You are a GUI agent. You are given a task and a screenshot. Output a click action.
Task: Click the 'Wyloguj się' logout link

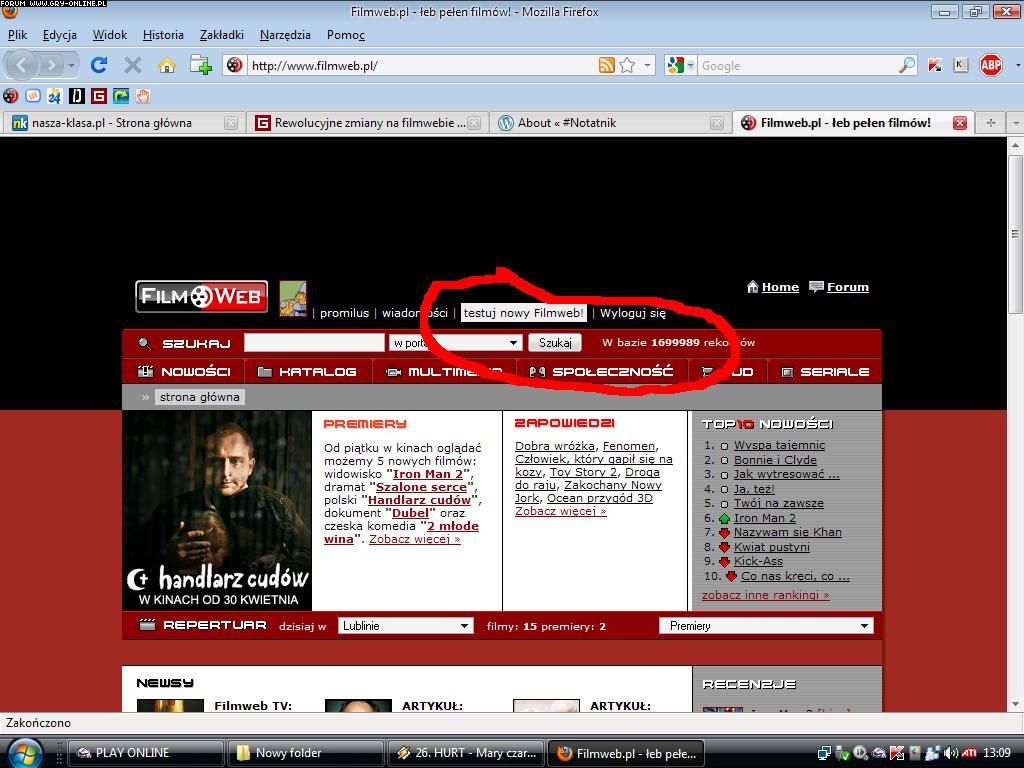coord(633,313)
